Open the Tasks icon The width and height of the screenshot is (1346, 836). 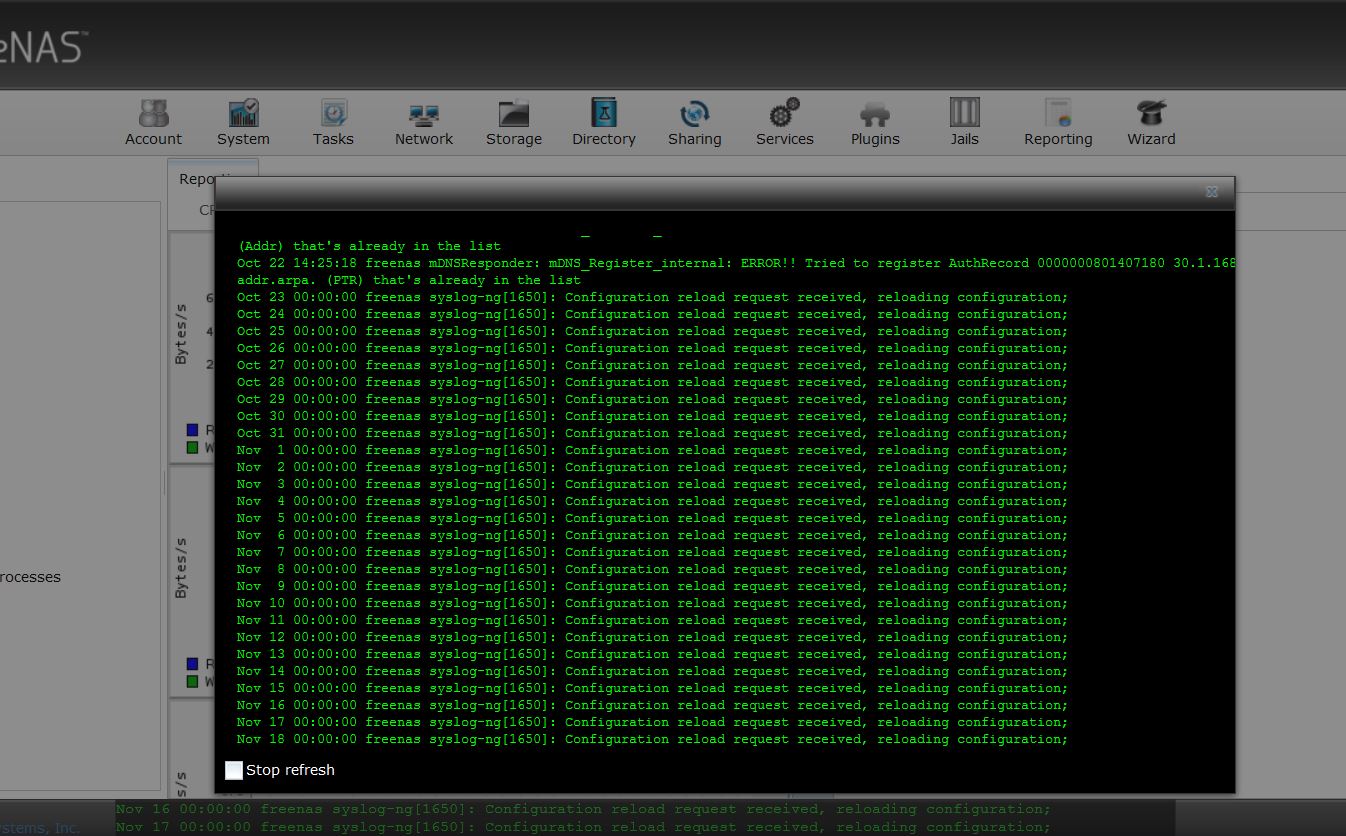pos(333,123)
